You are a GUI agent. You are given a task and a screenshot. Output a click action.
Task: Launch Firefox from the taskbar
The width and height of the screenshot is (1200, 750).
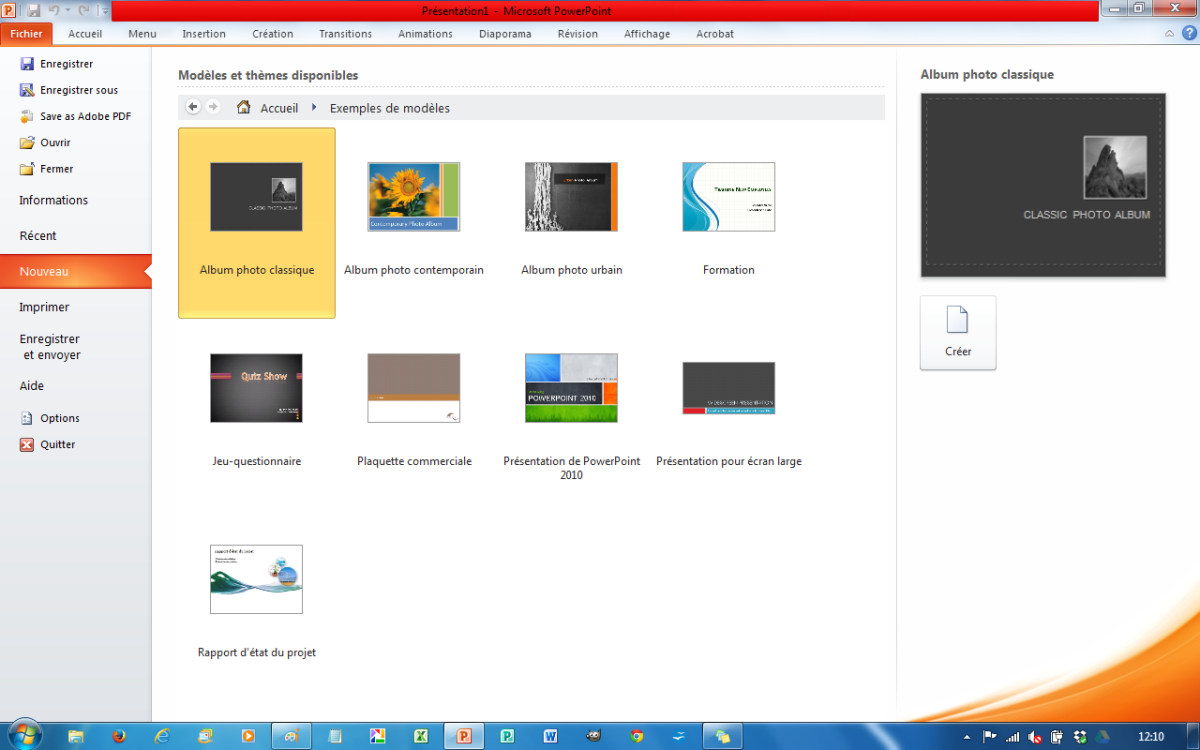(118, 736)
